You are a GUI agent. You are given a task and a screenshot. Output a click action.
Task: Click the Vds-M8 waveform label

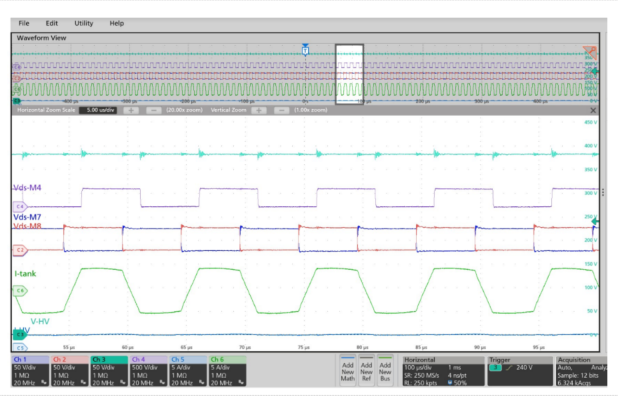pyautogui.click(x=27, y=226)
